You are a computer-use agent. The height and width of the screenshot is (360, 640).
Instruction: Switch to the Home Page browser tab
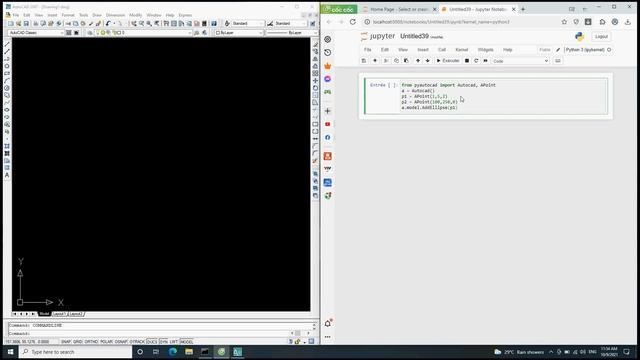399,9
